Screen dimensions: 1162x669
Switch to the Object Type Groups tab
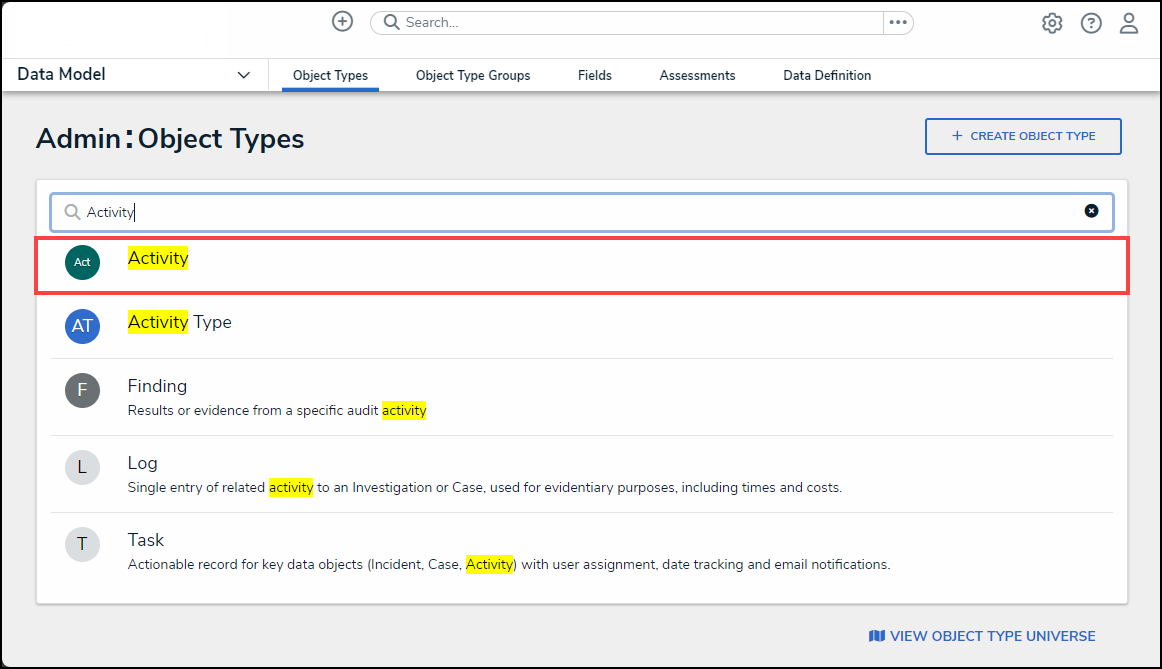tap(473, 76)
